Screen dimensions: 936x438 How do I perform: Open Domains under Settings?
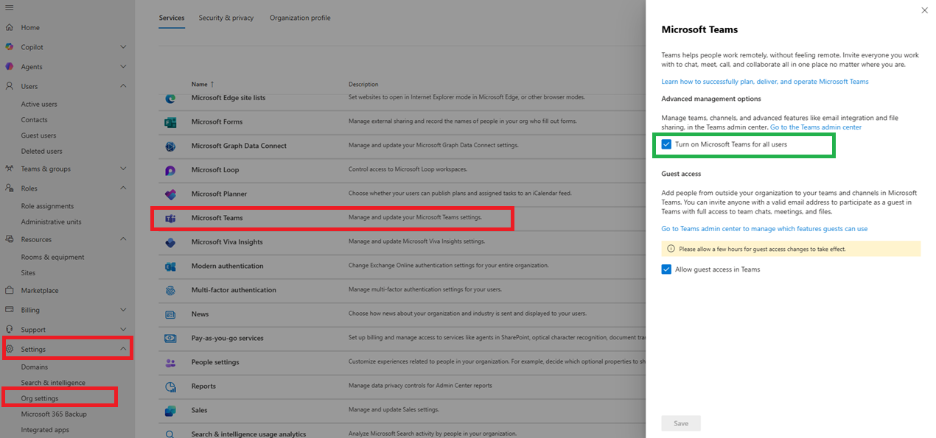(x=35, y=367)
